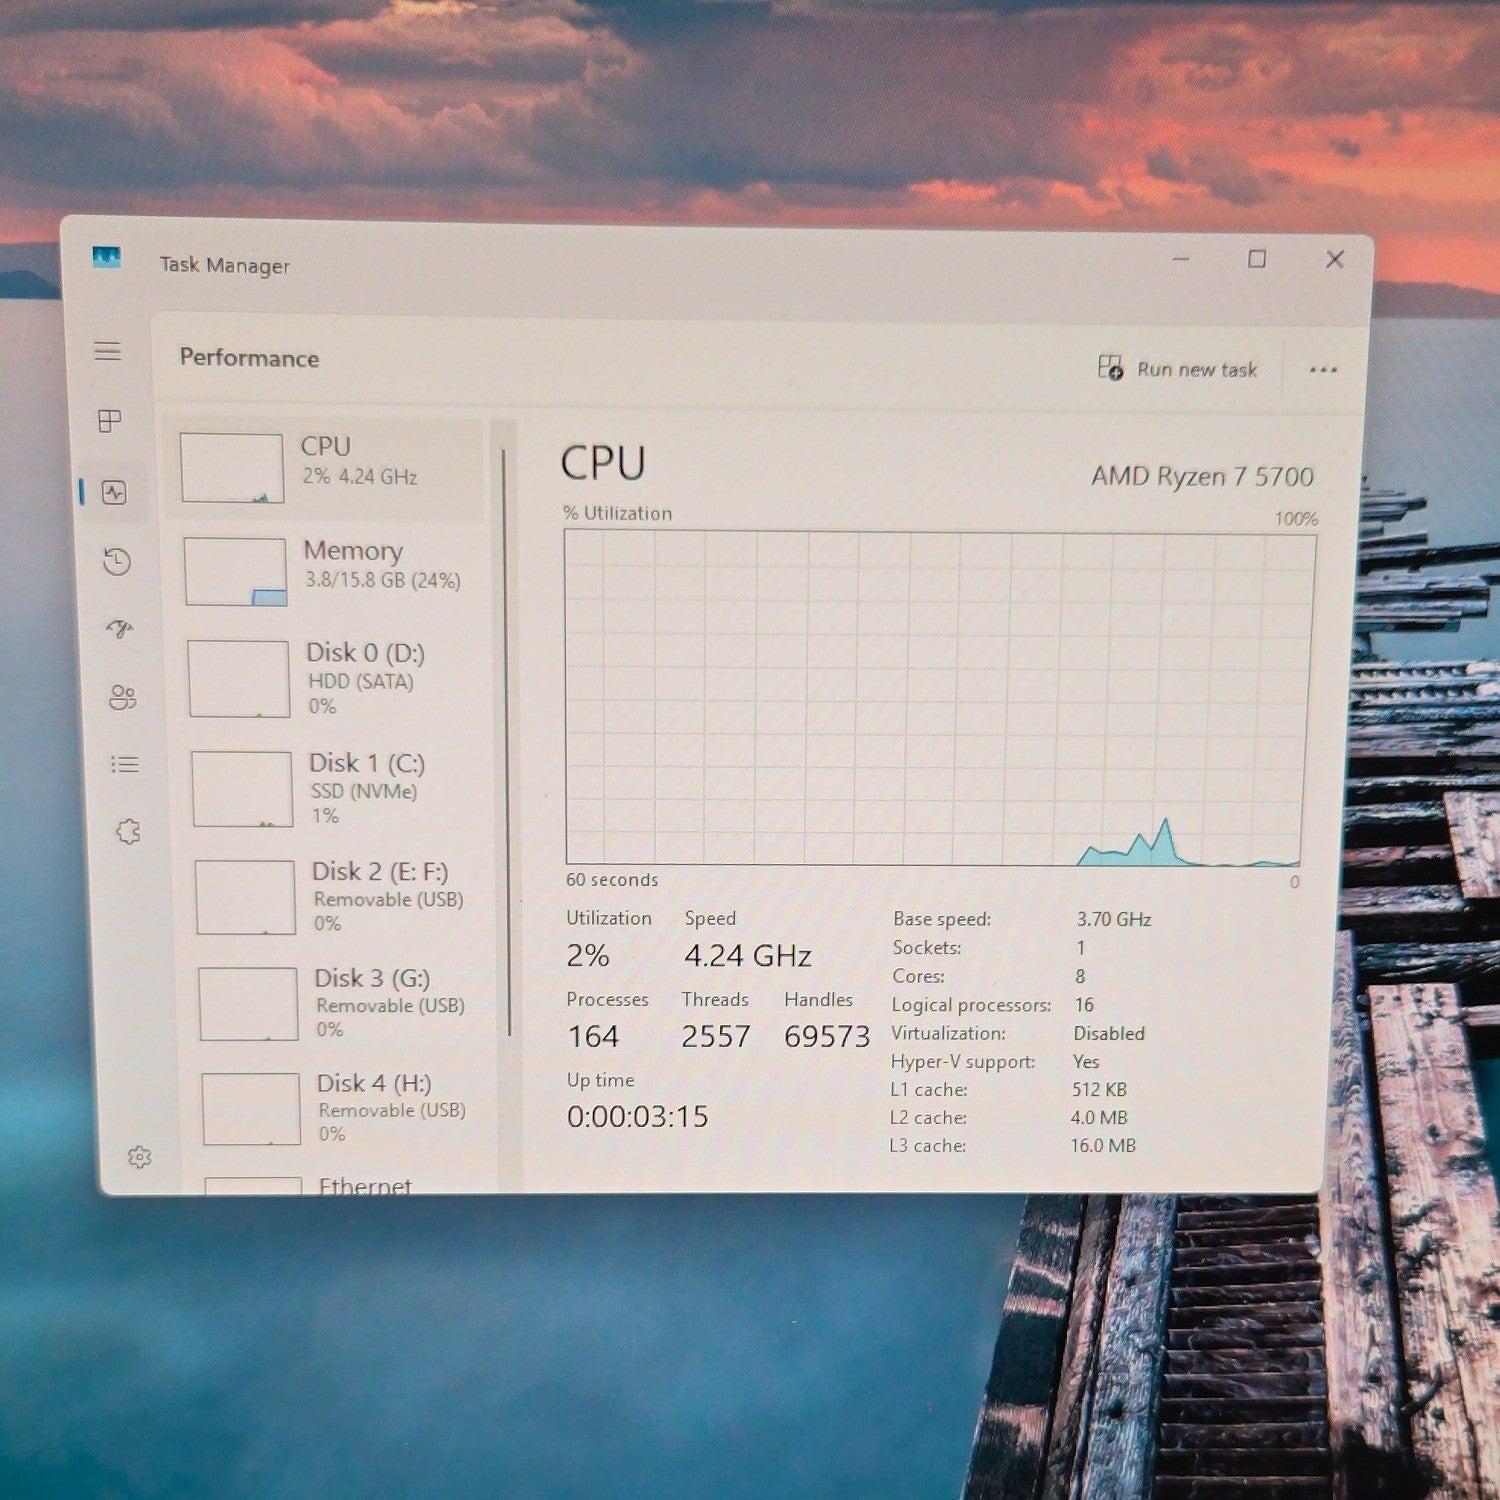Select the Performance page icon
This screenshot has height=1500, width=1500.
tap(114, 492)
